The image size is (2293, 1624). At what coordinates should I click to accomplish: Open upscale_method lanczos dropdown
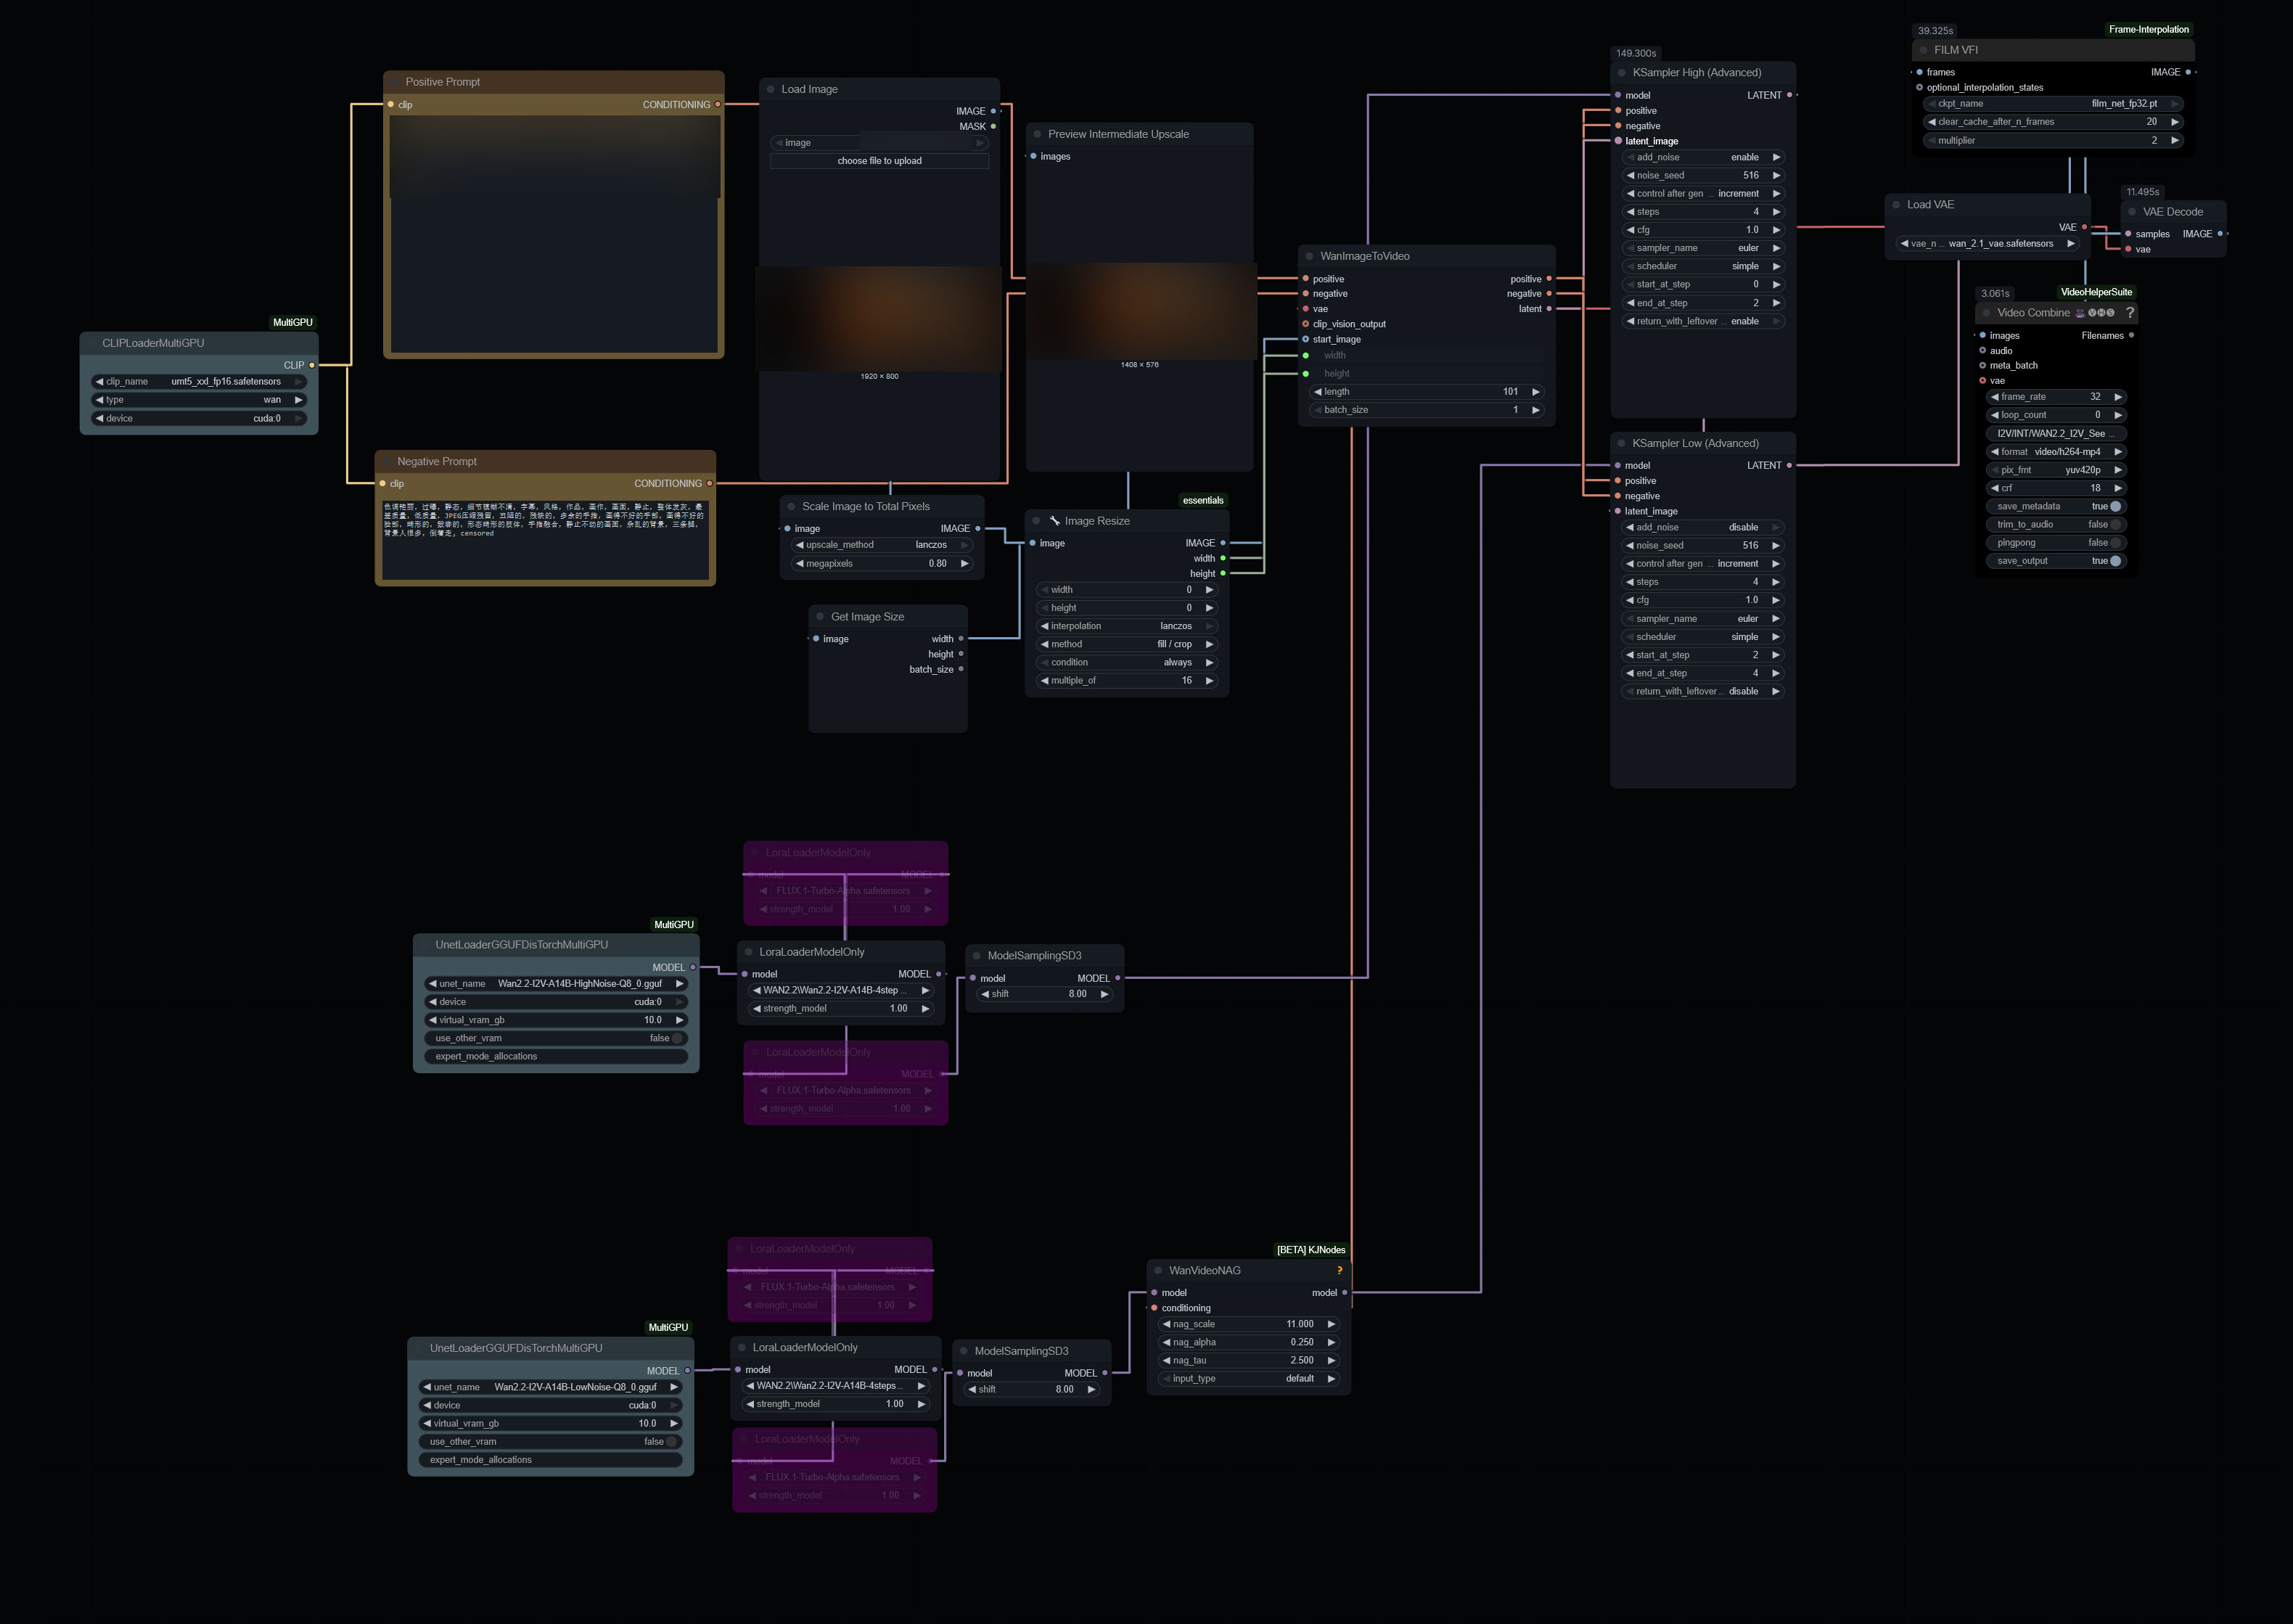pyautogui.click(x=882, y=545)
